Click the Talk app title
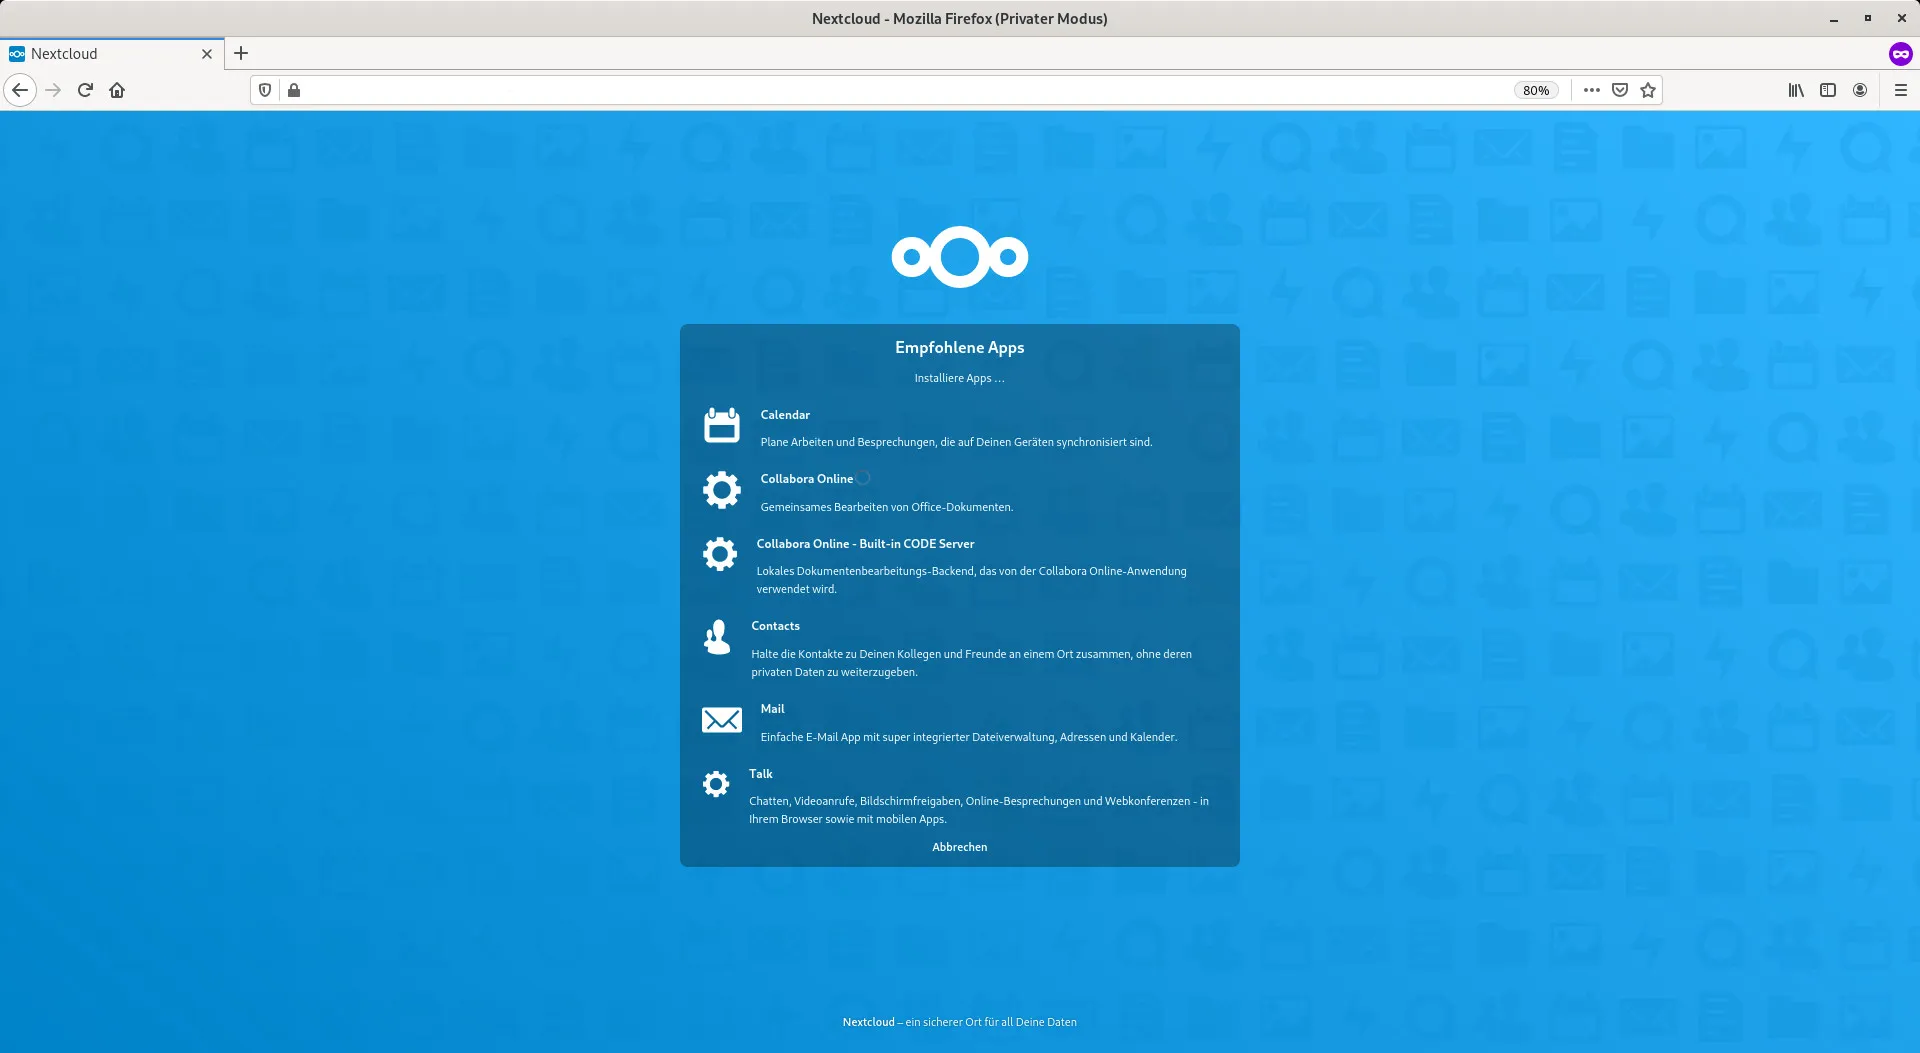1920x1053 pixels. coord(761,774)
